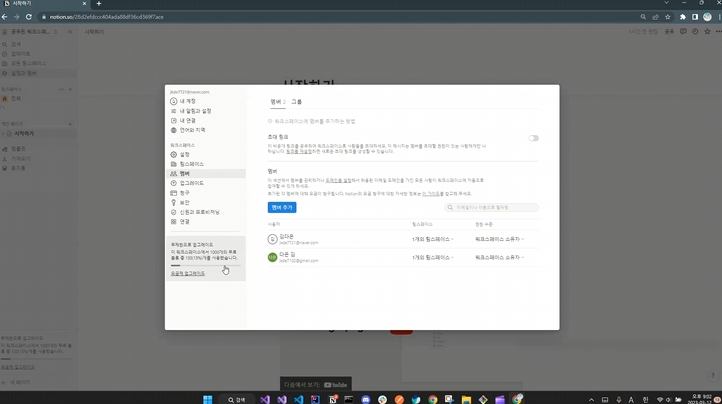The image size is (722, 404).
Task: Click green 다은 김 avatar
Action: click(x=273, y=257)
